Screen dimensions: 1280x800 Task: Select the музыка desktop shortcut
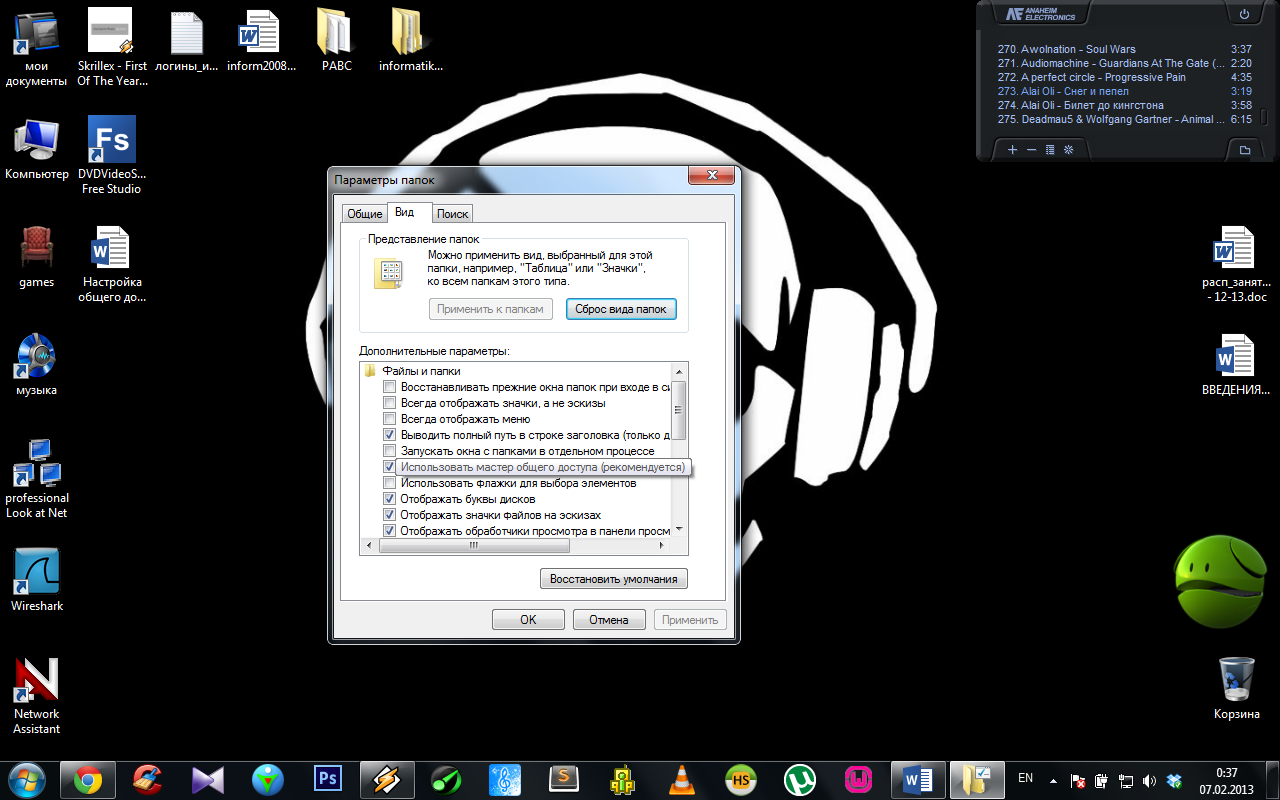pos(37,366)
